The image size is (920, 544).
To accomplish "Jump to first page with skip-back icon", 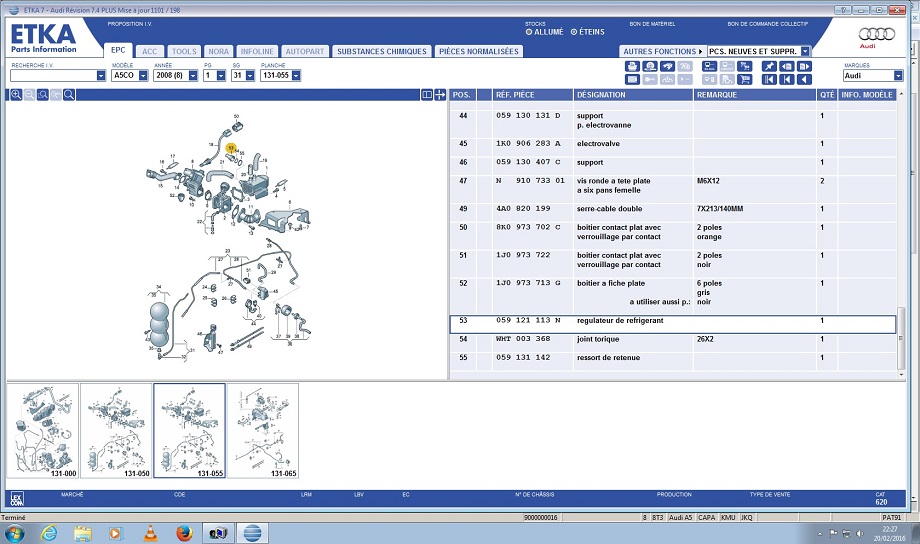I will [769, 79].
